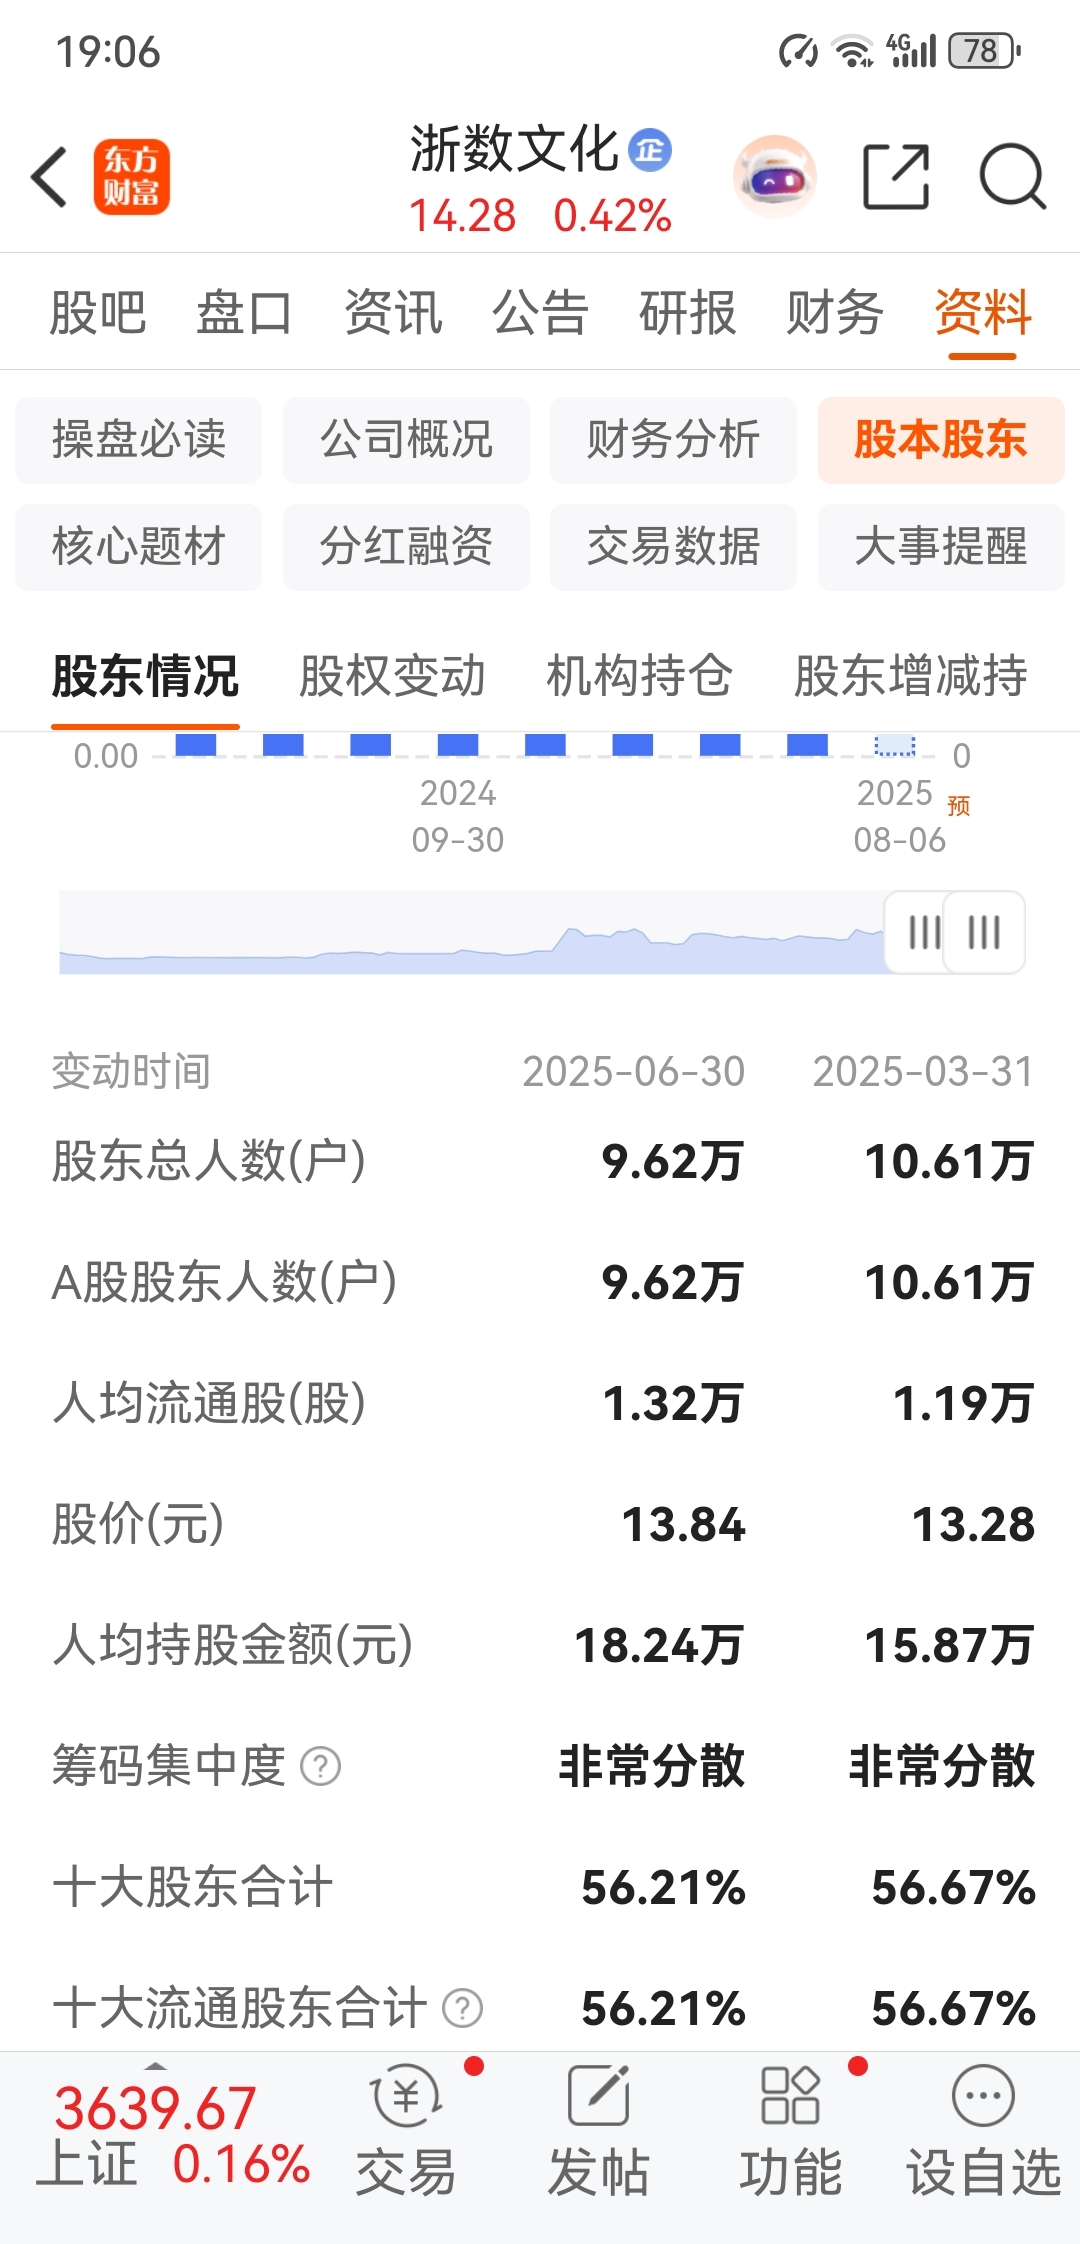Tap the speed gauge status icon
The image size is (1080, 2244).
tap(798, 50)
